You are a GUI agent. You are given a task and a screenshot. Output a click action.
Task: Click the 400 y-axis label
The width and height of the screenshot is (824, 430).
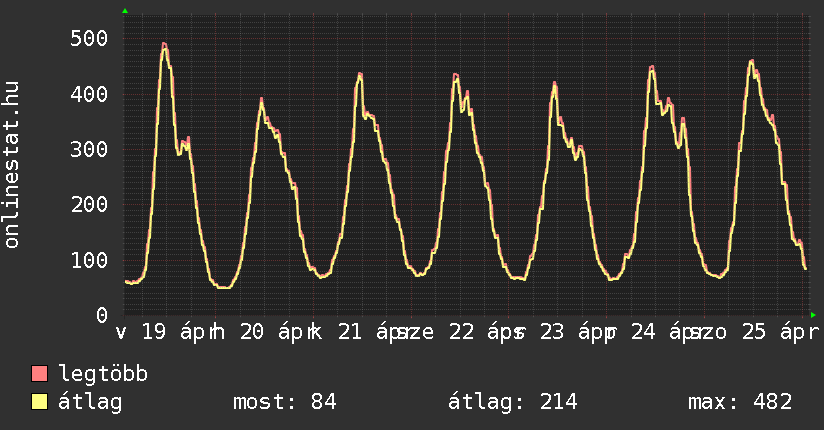point(89,94)
